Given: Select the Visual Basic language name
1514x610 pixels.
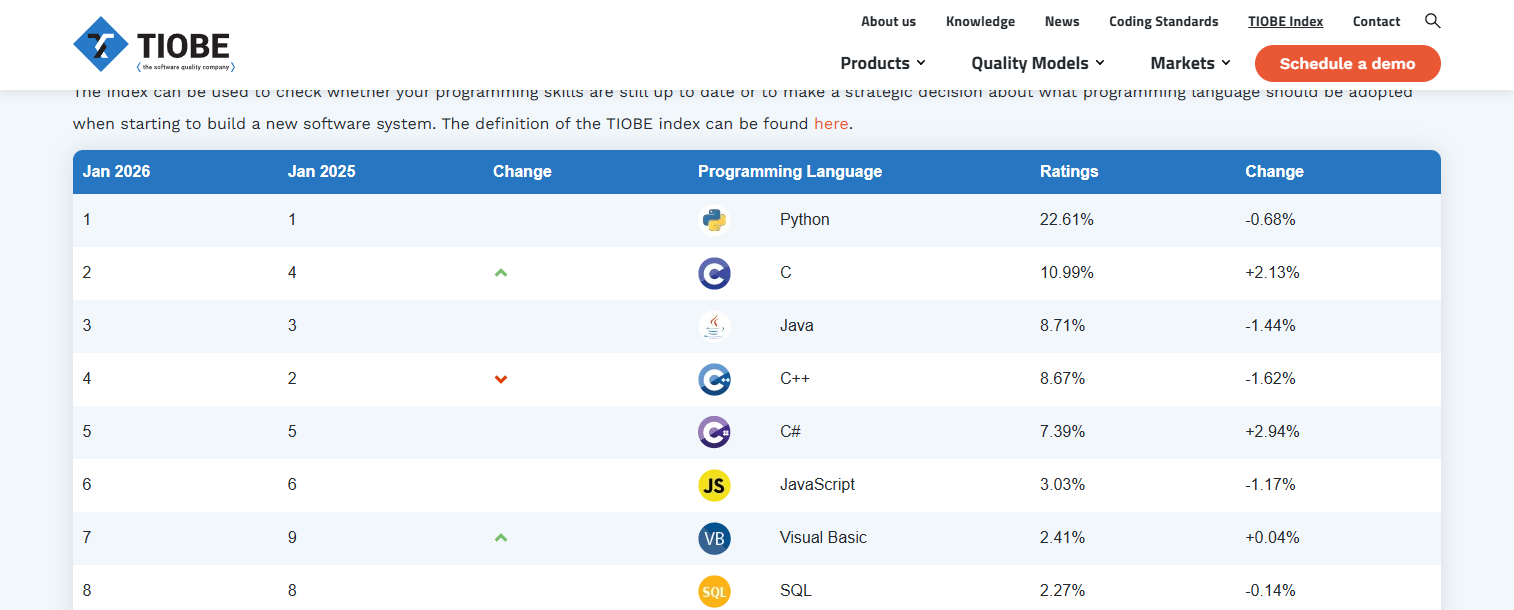Looking at the screenshot, I should 823,538.
